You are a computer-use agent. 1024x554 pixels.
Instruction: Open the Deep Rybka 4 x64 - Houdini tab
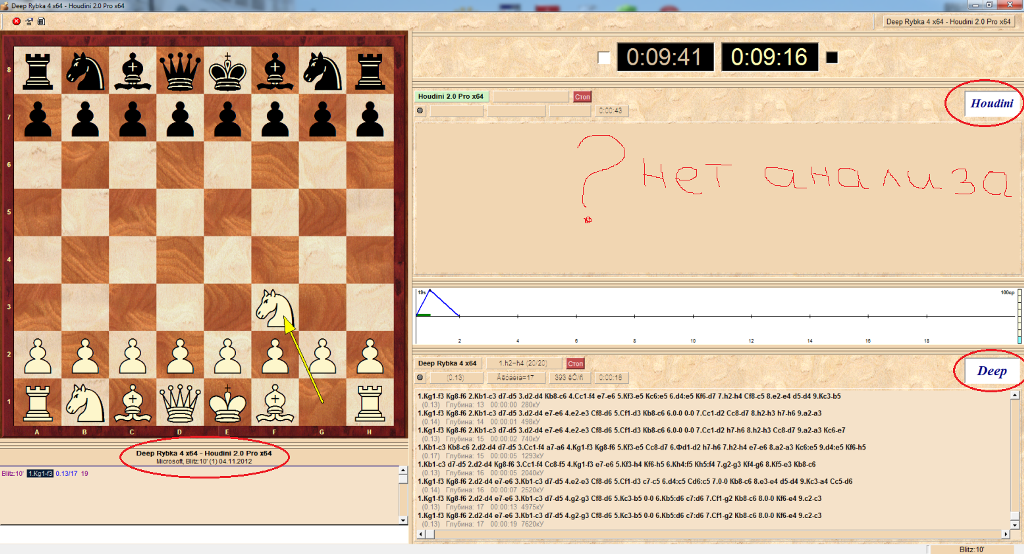[x=948, y=21]
